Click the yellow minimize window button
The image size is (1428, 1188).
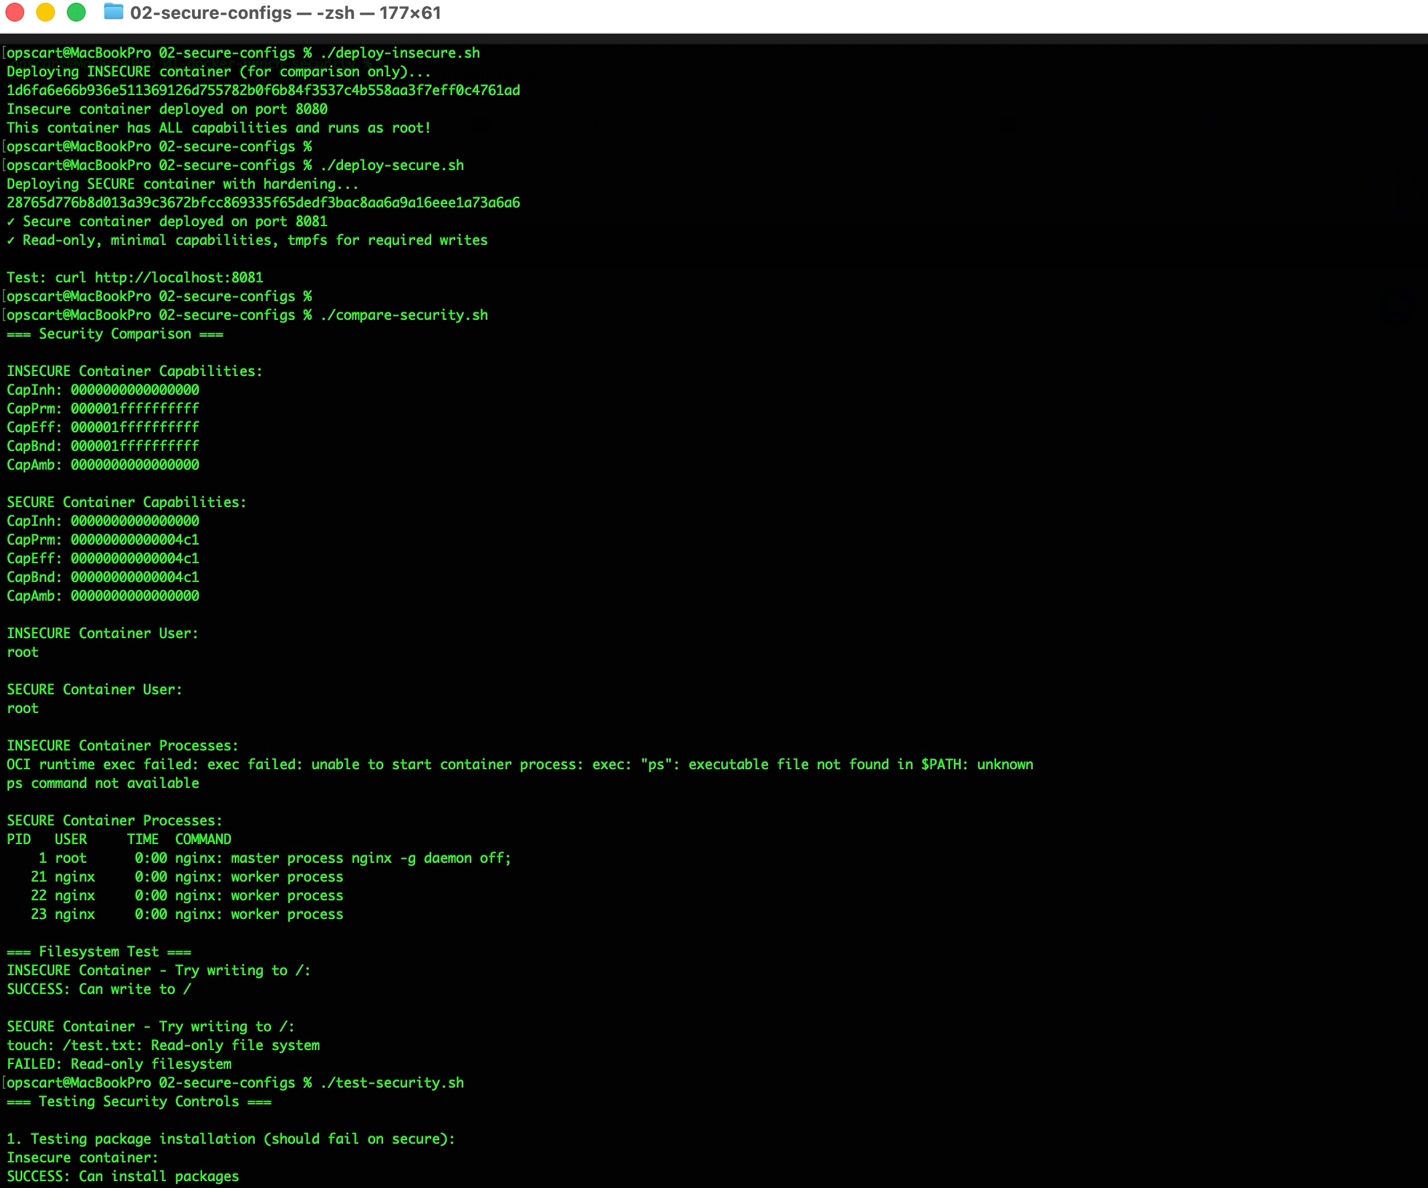coord(46,12)
